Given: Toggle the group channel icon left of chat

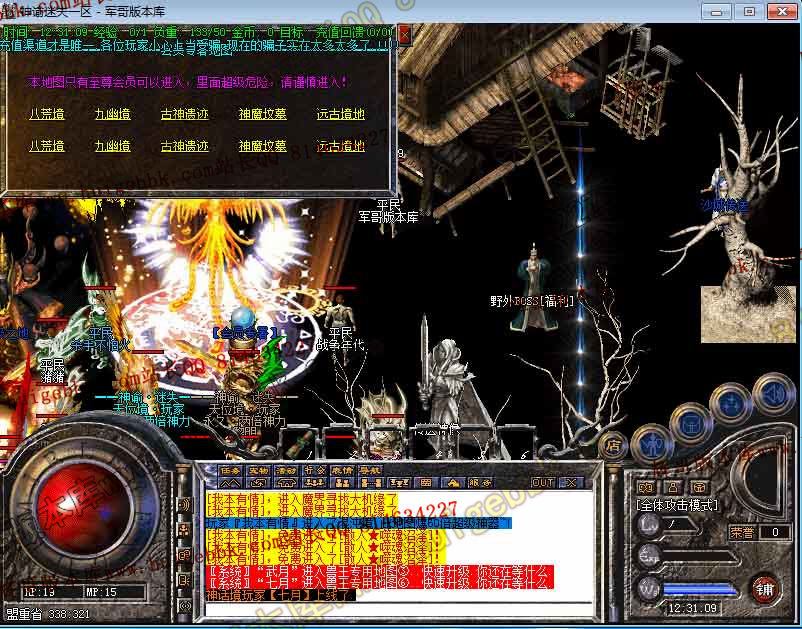Looking at the screenshot, I should [x=184, y=530].
